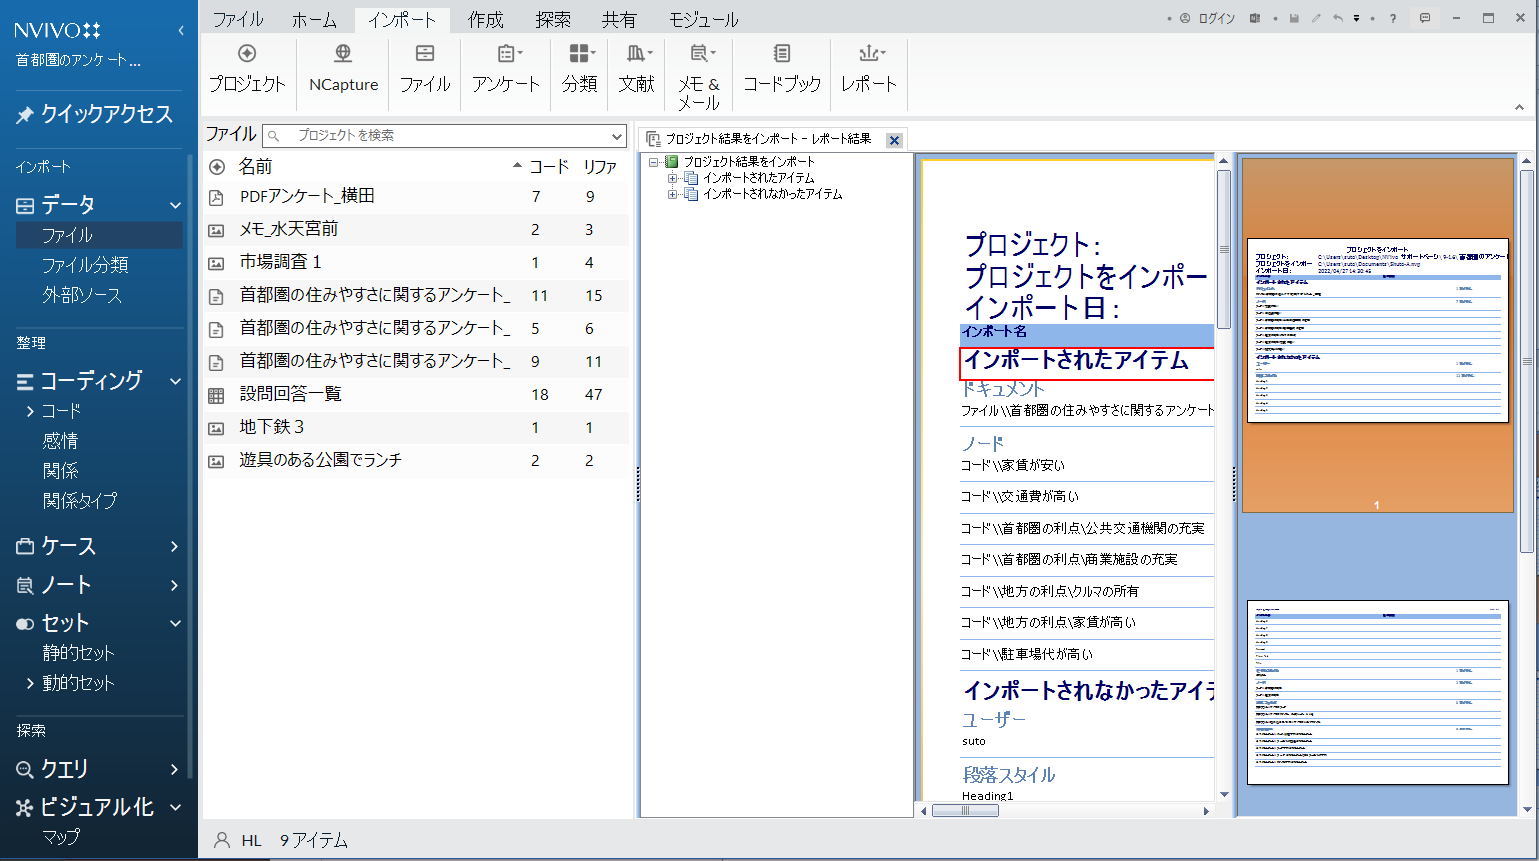Screen dimensions: 1539x861
Task: Open クイックアクセス in the sidebar
Action: pyautogui.click(x=106, y=115)
